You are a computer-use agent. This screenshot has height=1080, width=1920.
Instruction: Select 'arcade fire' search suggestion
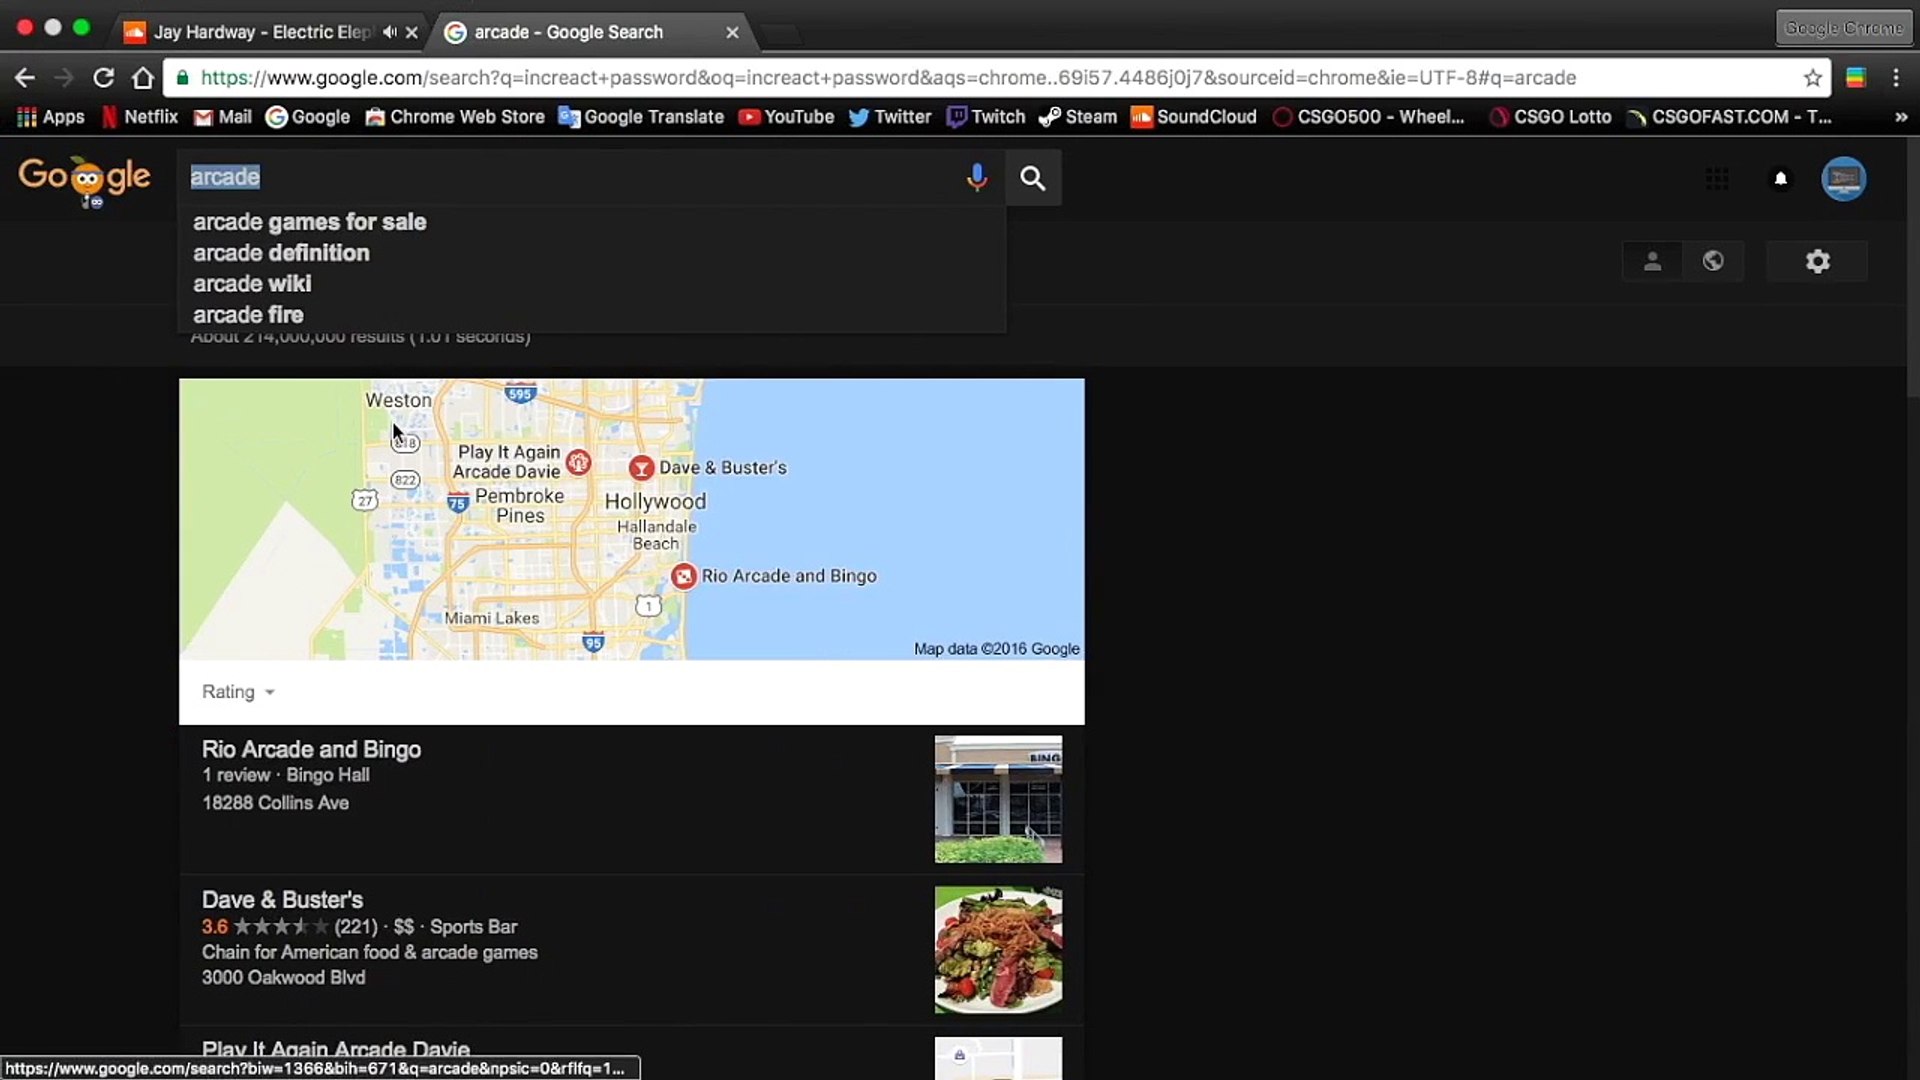(x=248, y=315)
